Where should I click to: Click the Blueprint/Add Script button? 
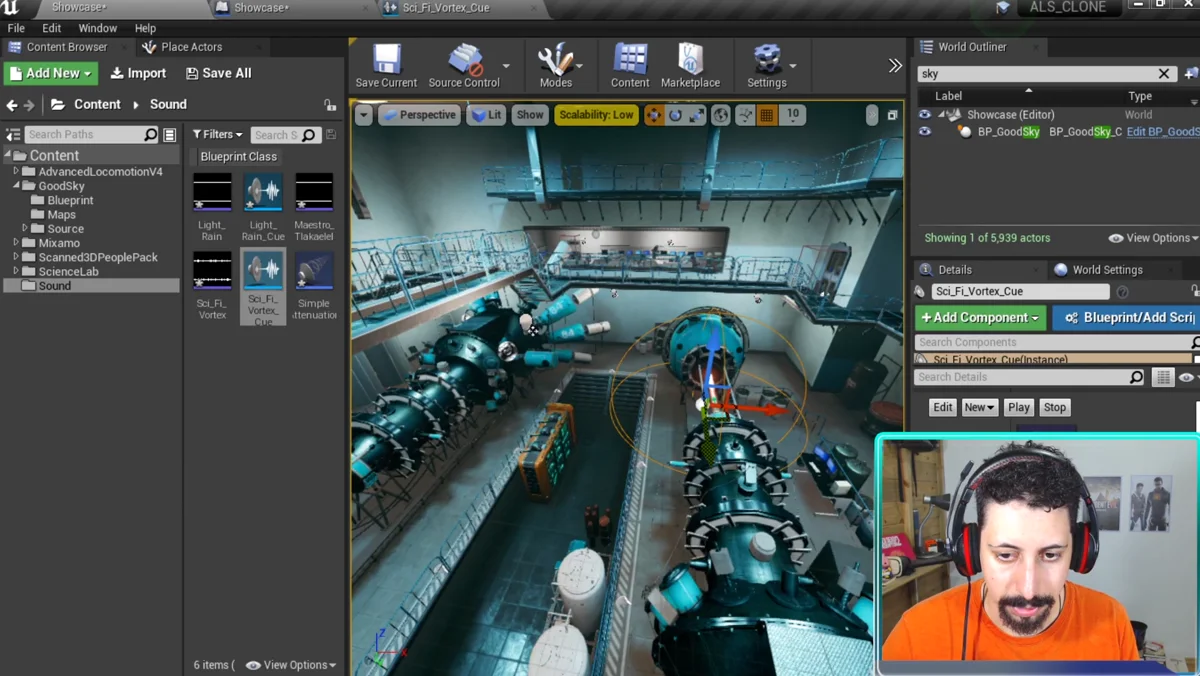[x=1127, y=317]
